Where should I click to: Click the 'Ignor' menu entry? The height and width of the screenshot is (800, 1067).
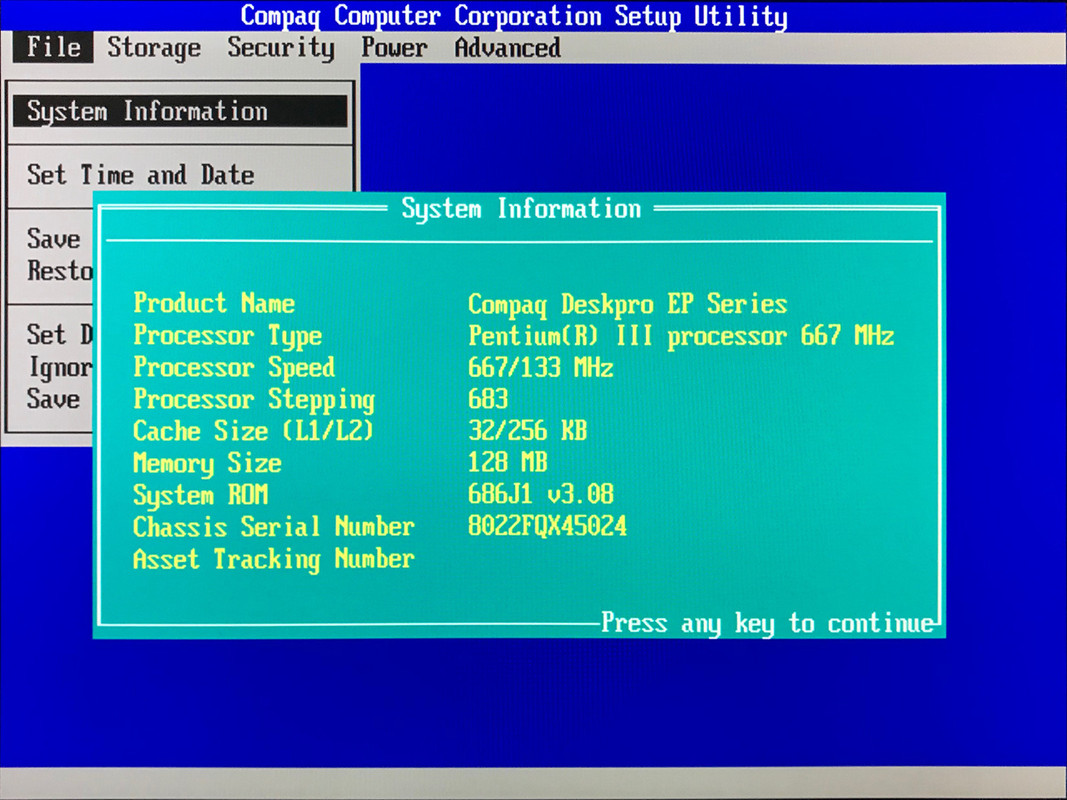[60, 368]
